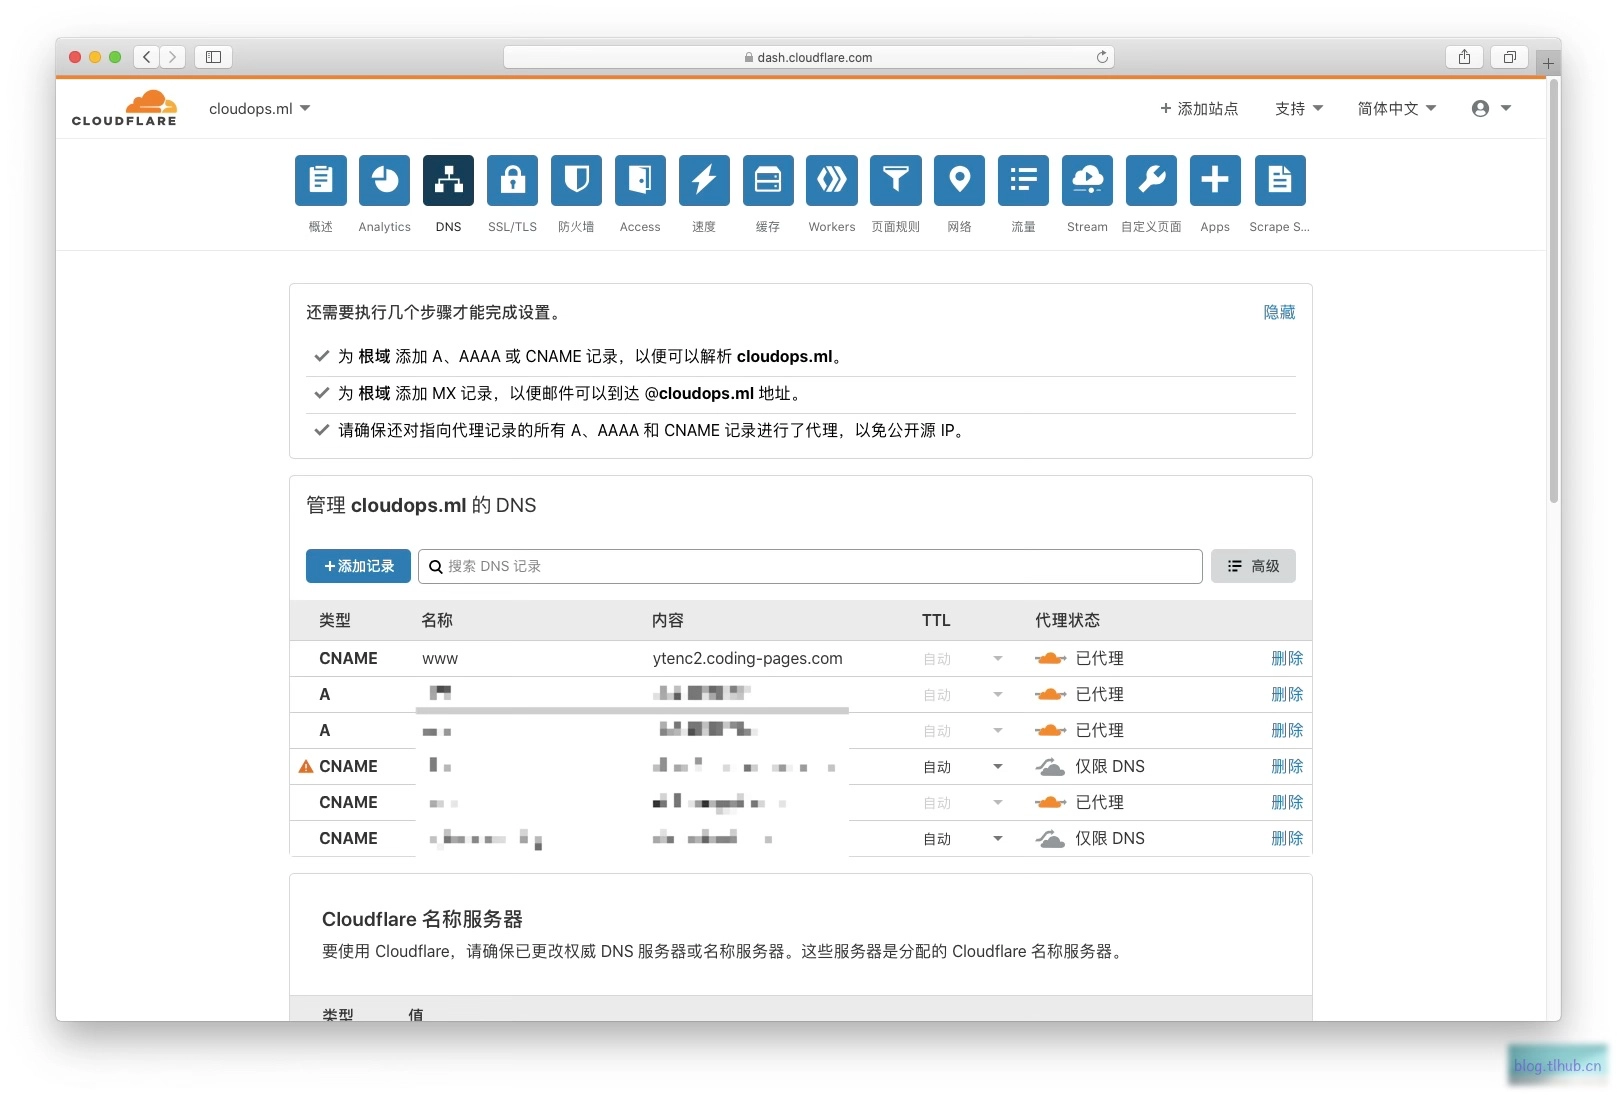Open the 简体中文 language dropdown
Image resolution: width=1617 pixels, height=1095 pixels.
[x=1396, y=108]
